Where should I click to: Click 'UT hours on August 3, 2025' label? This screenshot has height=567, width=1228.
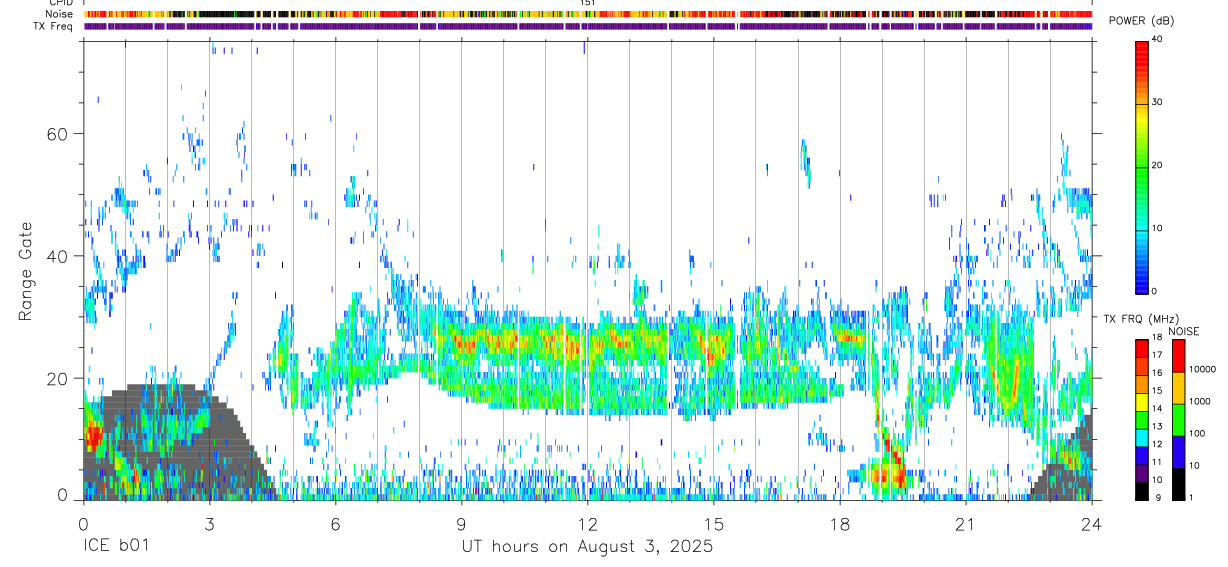coord(587,547)
